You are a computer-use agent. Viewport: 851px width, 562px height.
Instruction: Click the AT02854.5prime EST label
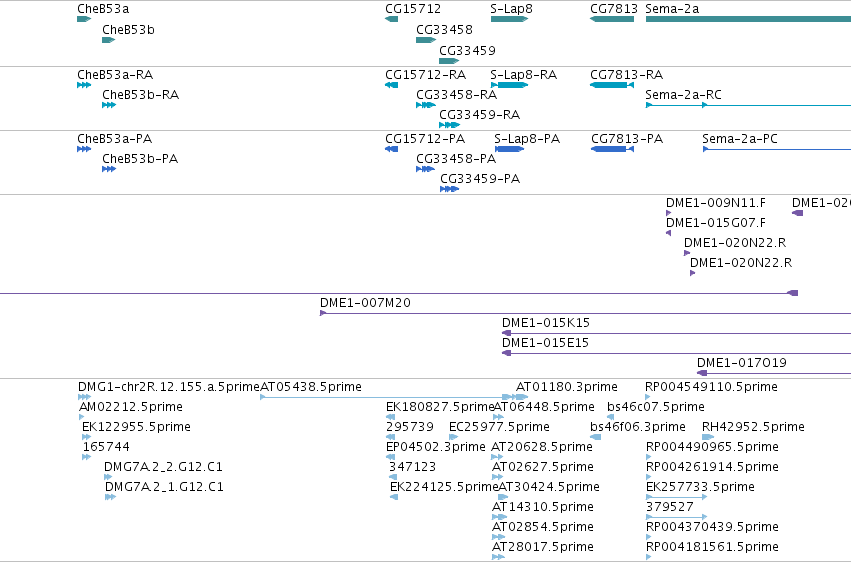(543, 527)
